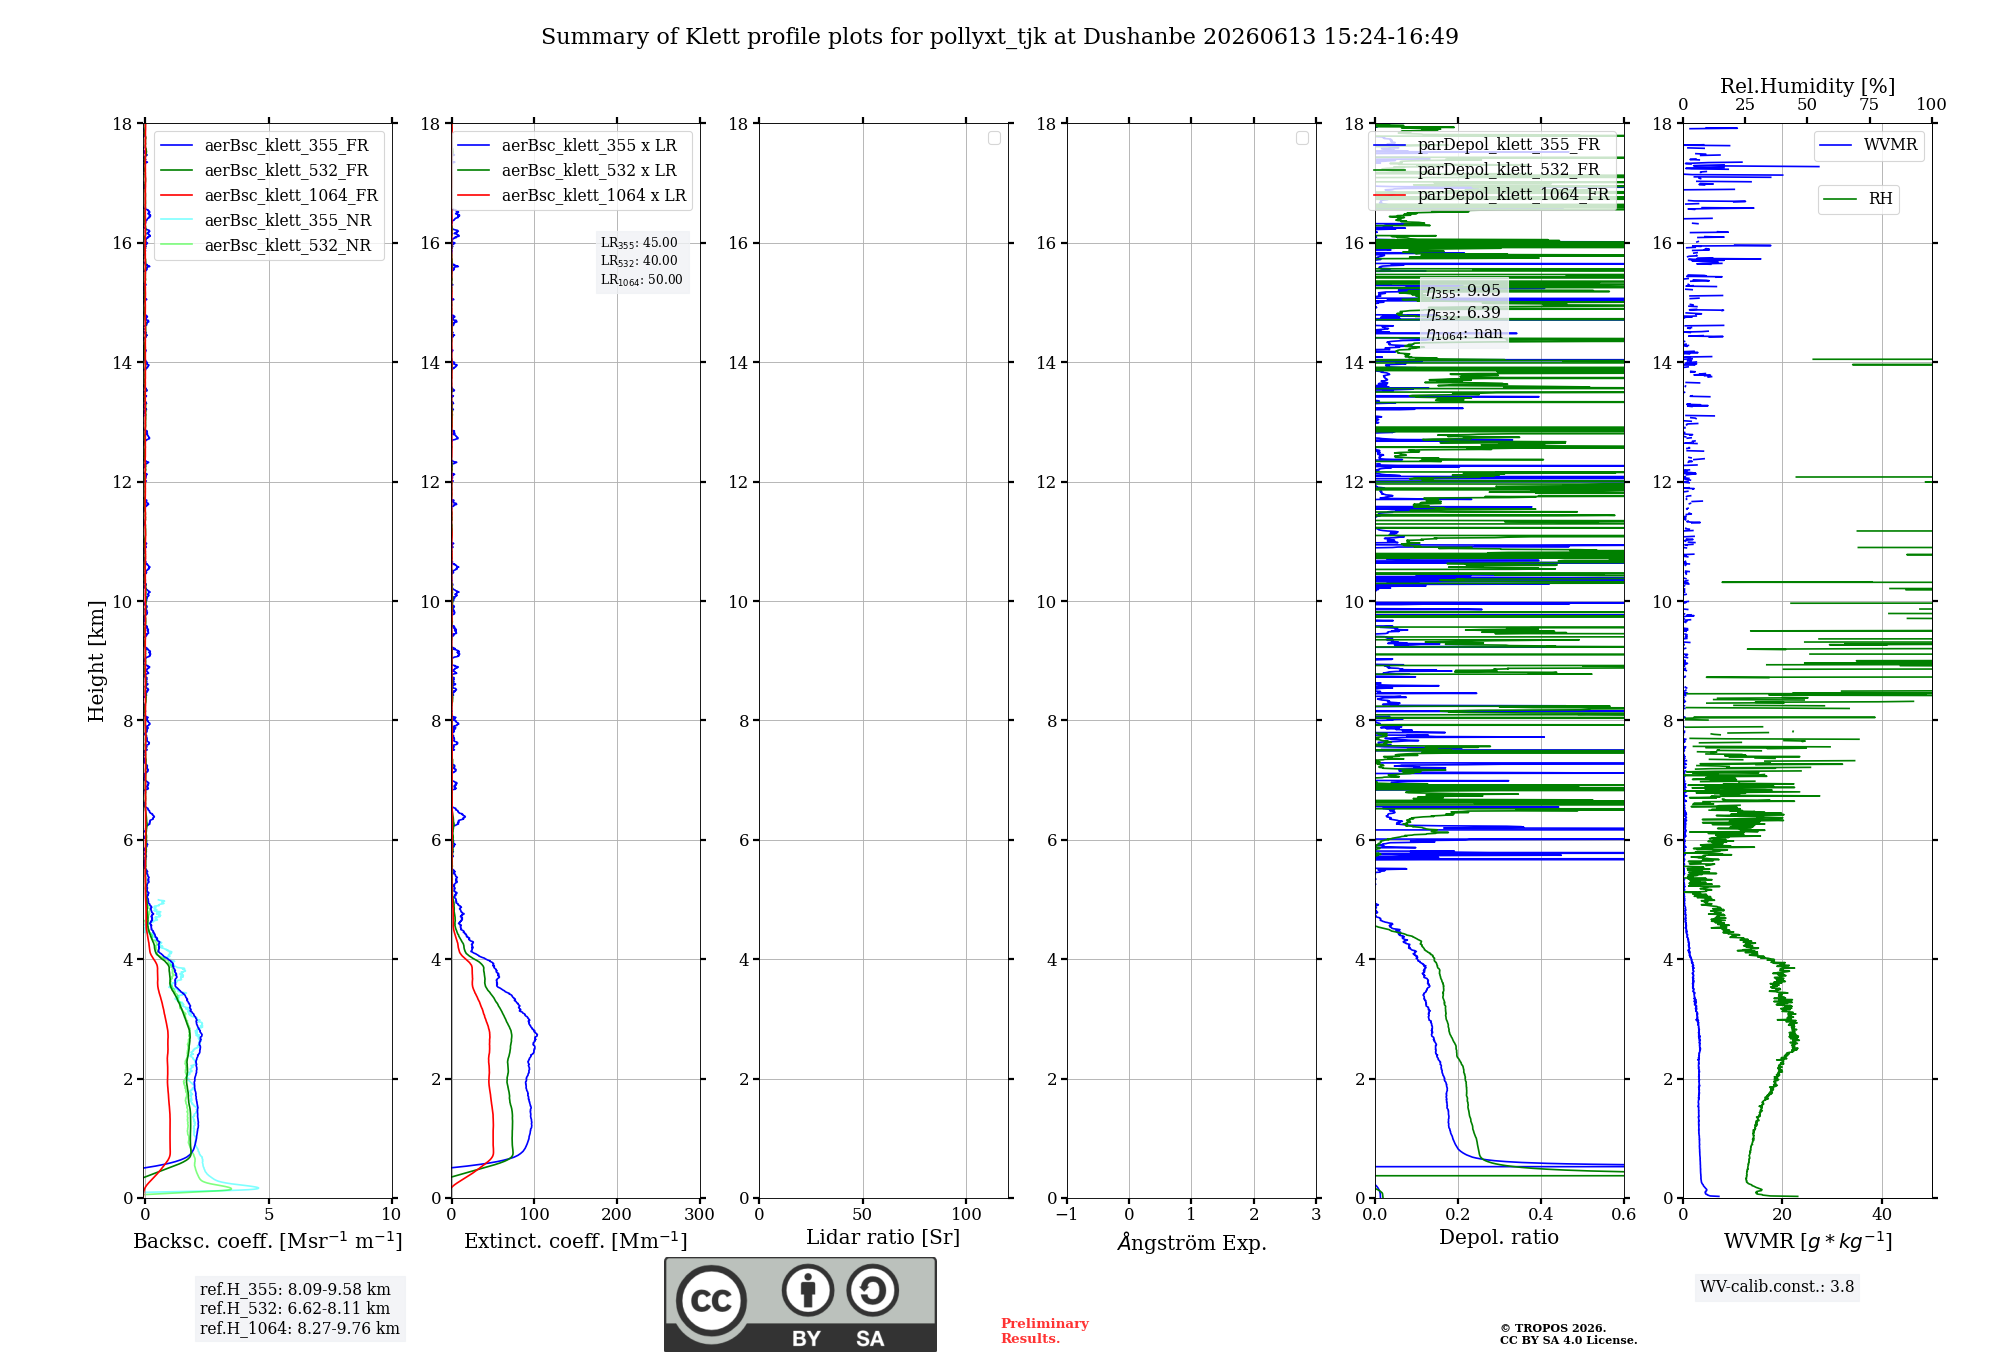
Task: Click the blue WVMR legend line sample
Action: pos(1836,146)
